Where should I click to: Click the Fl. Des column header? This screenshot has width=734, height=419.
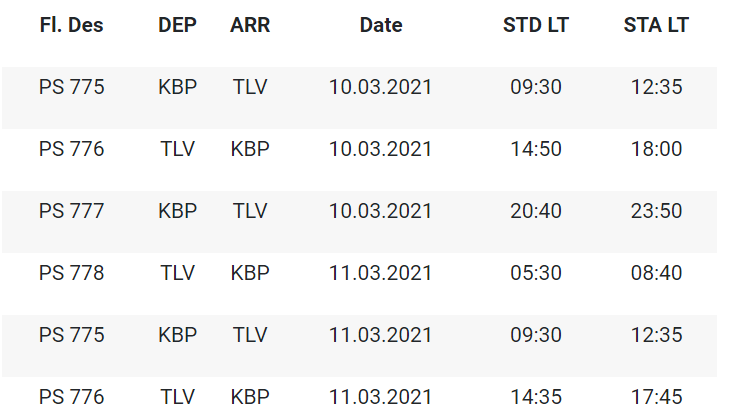(72, 25)
